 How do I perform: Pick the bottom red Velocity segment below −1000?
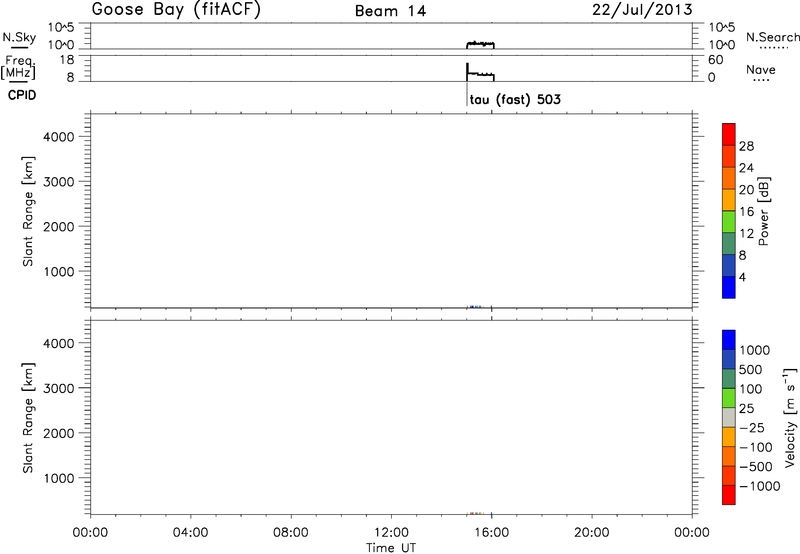(729, 495)
